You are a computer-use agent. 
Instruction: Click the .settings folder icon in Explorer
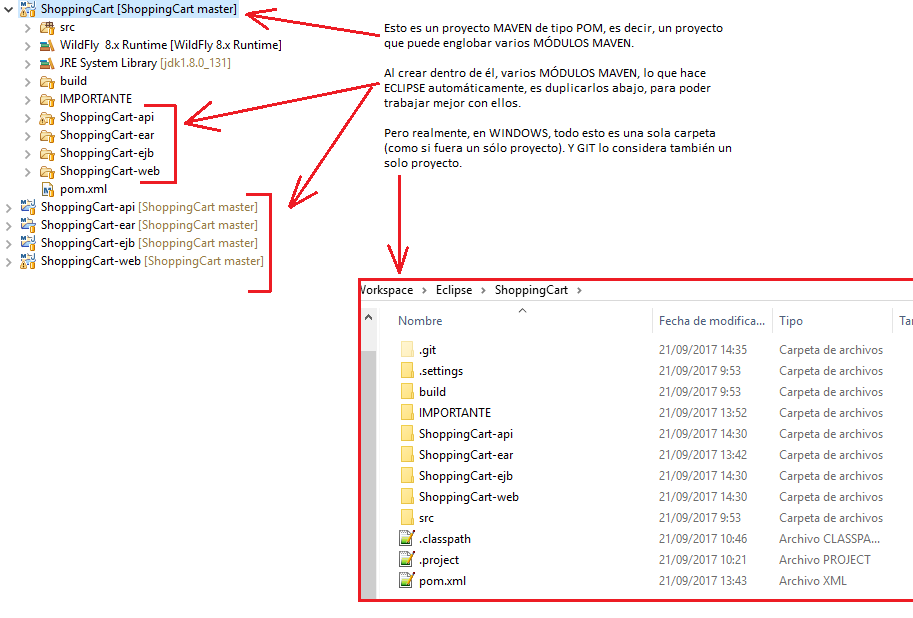tap(407, 370)
